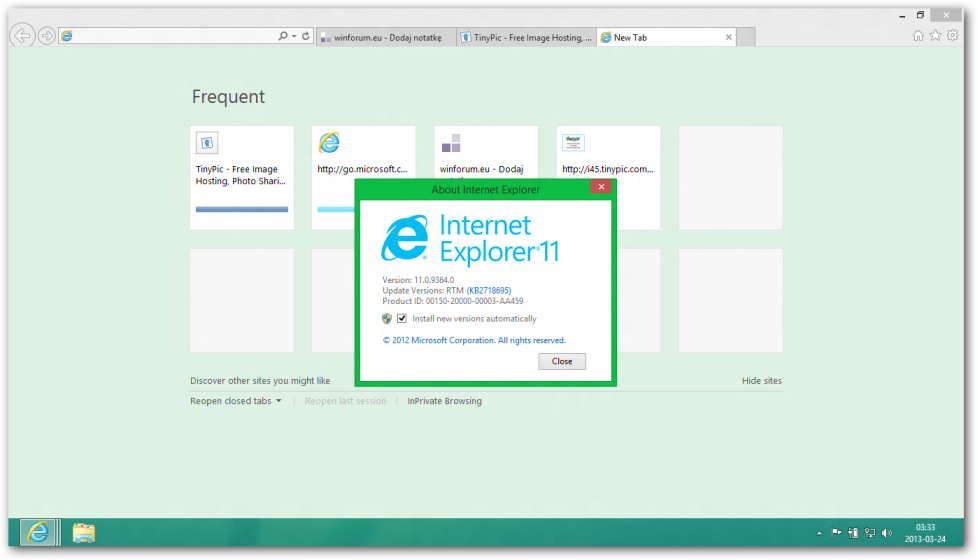Select the New Tab tab

(x=666, y=37)
